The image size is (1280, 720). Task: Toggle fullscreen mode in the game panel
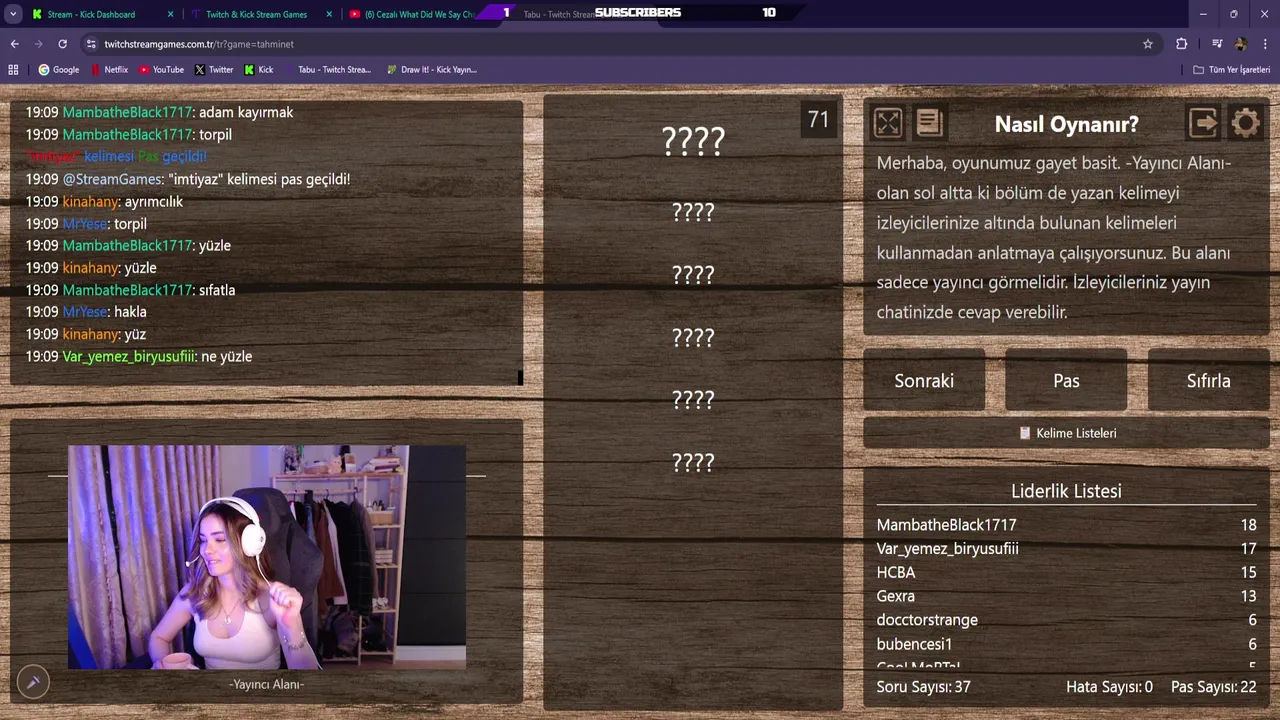click(x=888, y=123)
